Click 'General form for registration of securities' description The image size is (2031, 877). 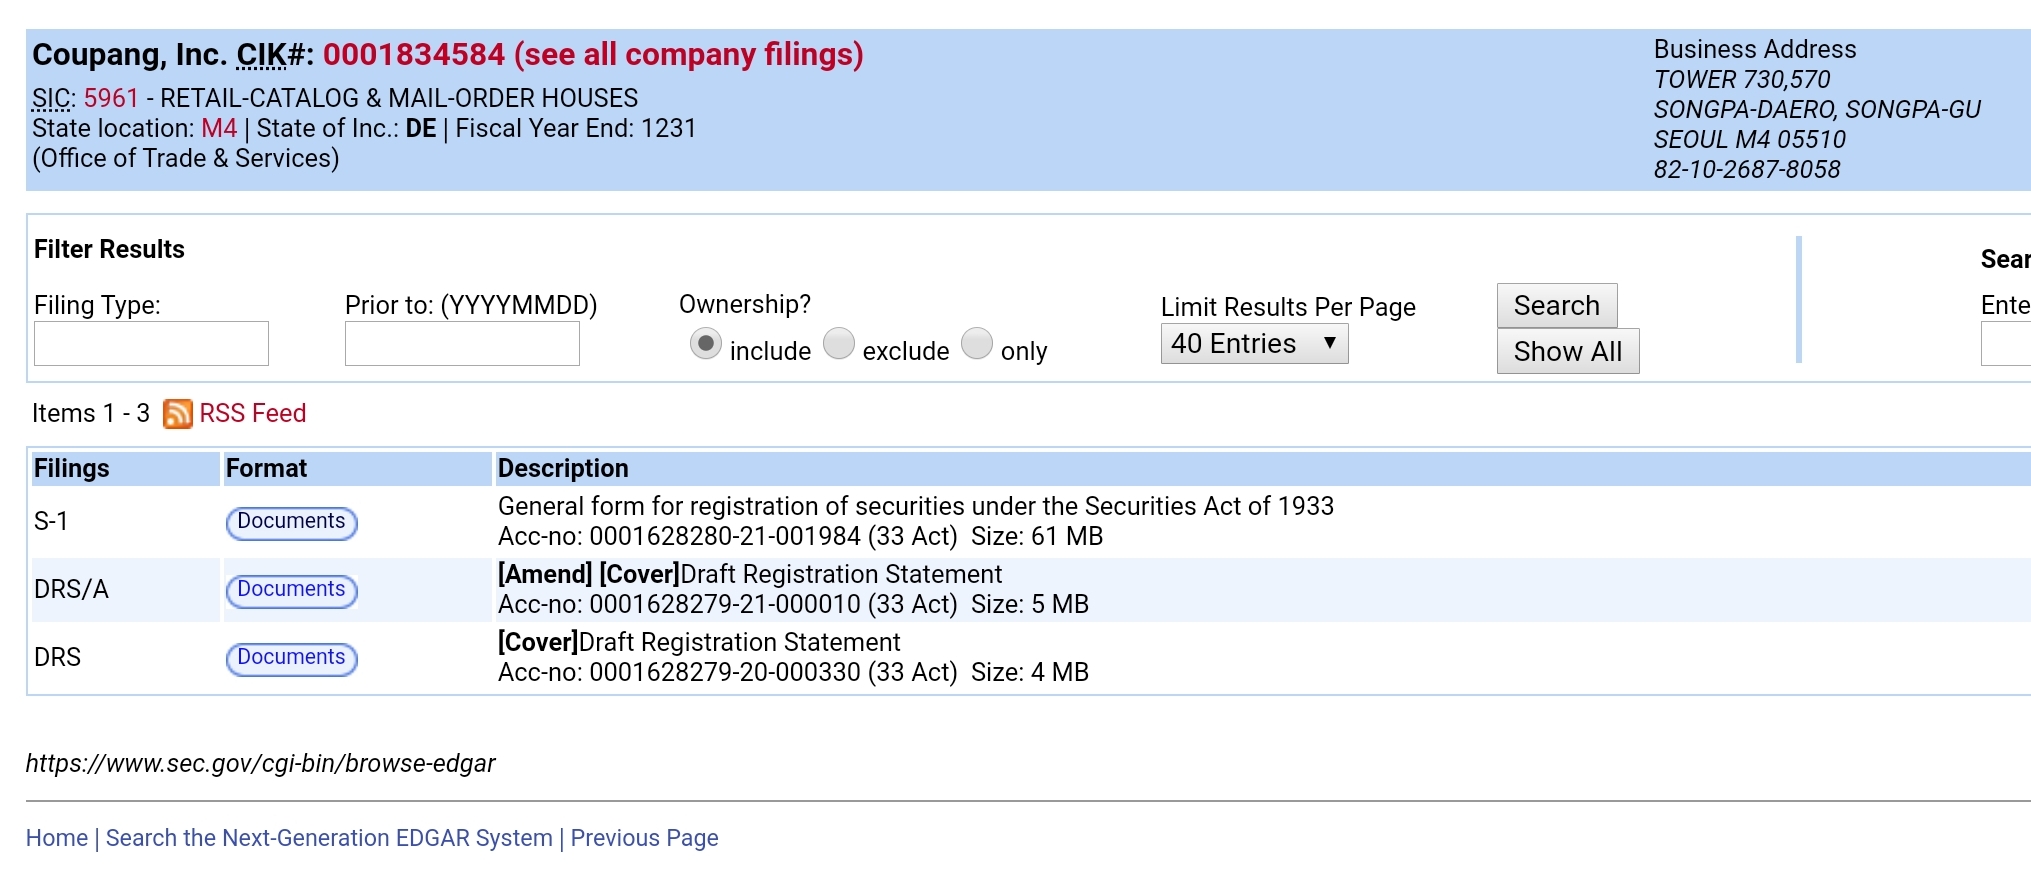(x=916, y=506)
